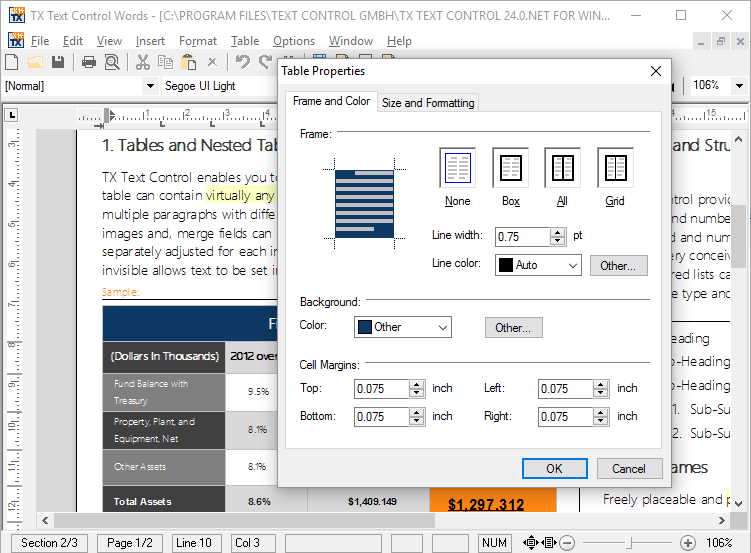
Task: Click the Print icon in toolbar
Action: click(89, 62)
